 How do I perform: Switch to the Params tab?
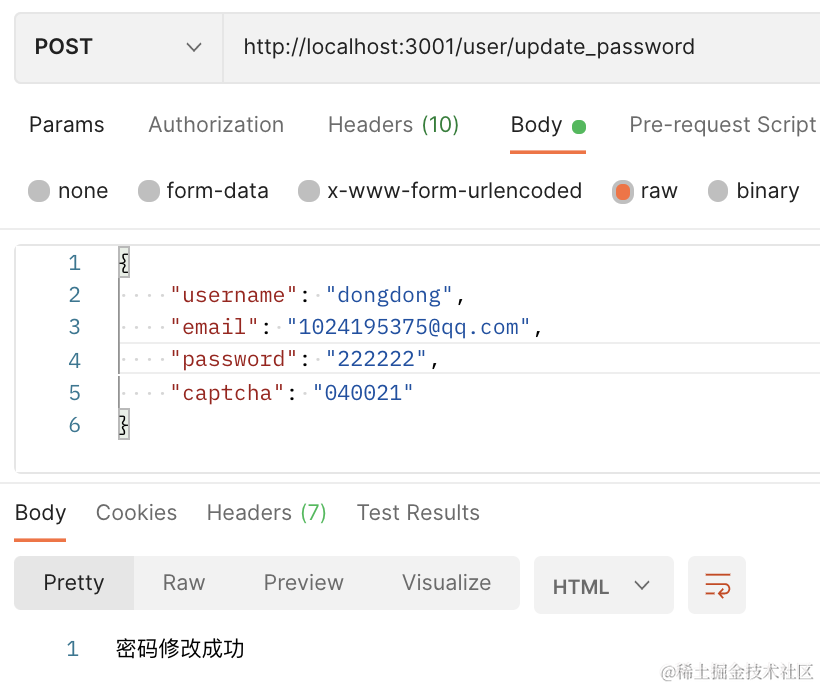pos(66,125)
